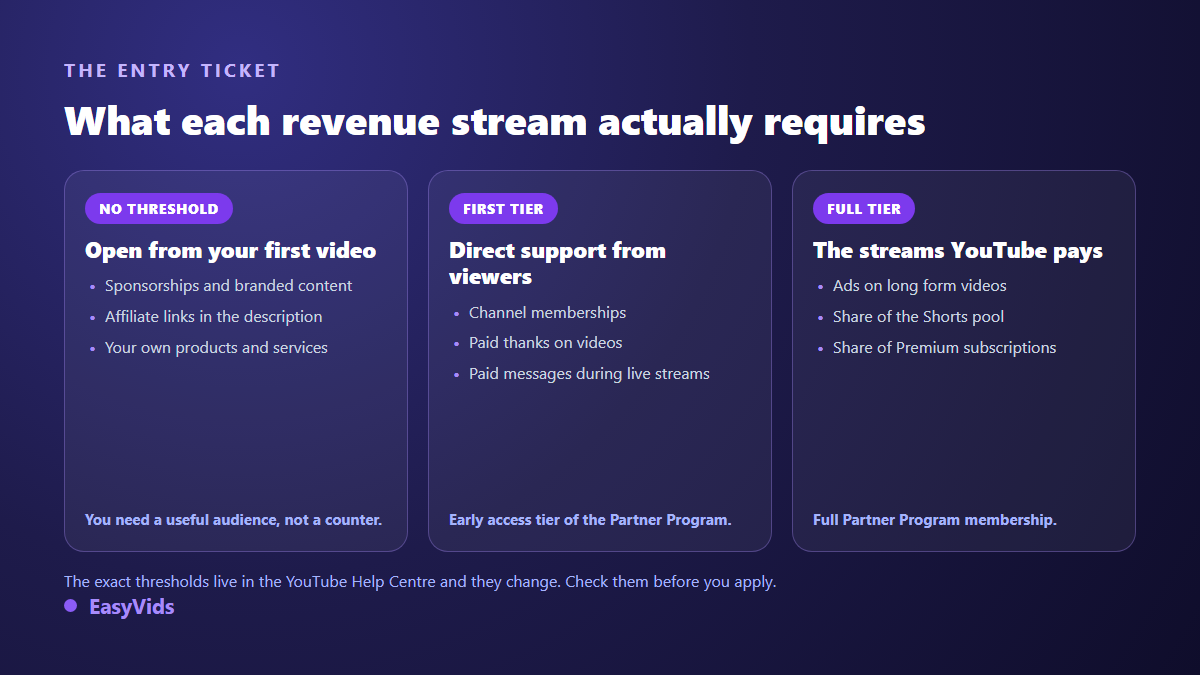Click the NO THRESHOLD badge

159,209
